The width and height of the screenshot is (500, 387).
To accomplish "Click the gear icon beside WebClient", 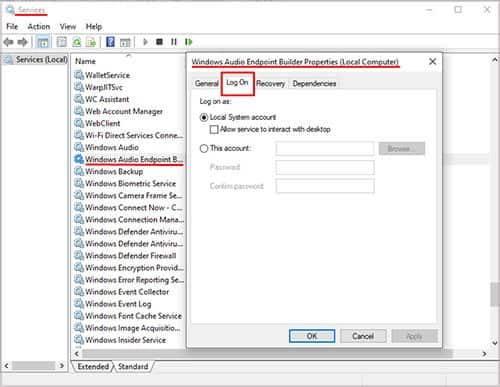I will (79, 123).
